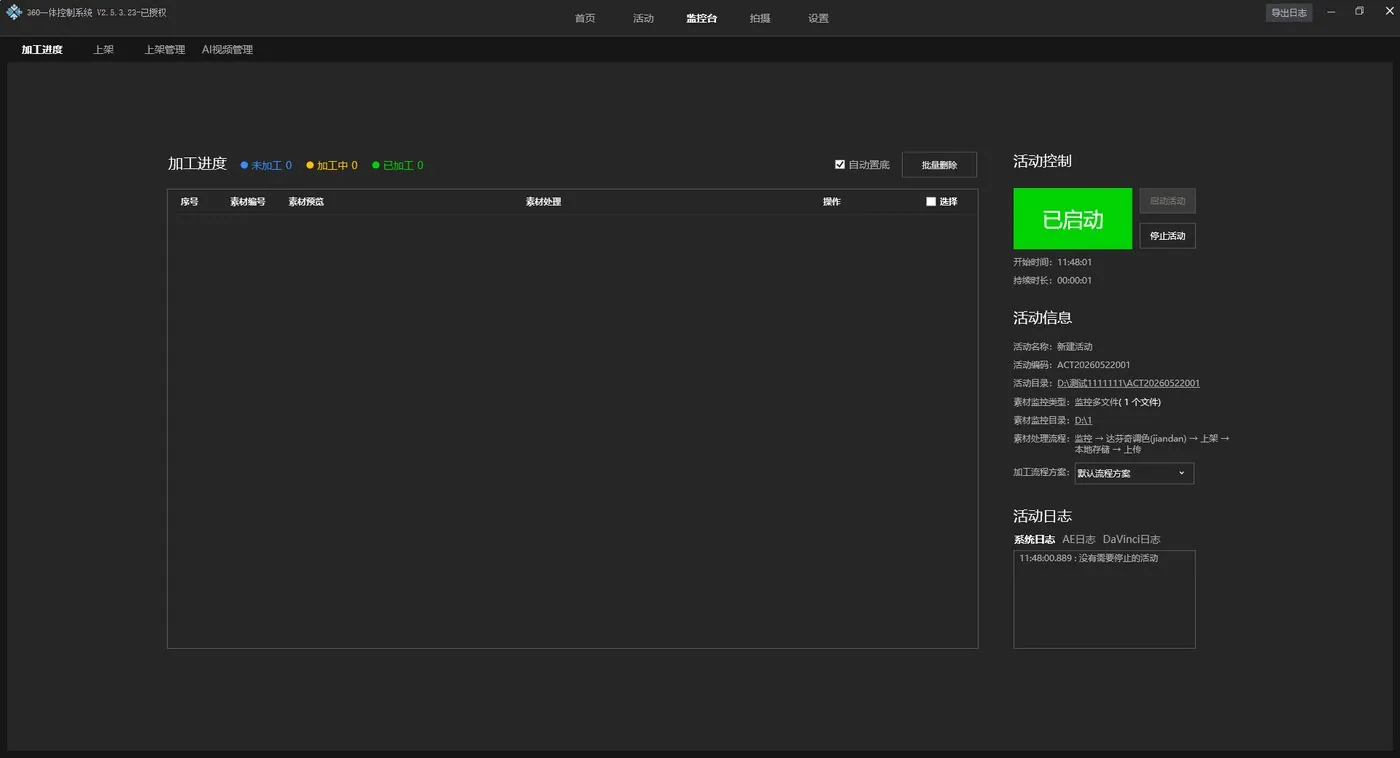Screen dimensions: 1400x758
Task: Click the 360 app logo icon
Action: (x=14, y=12)
